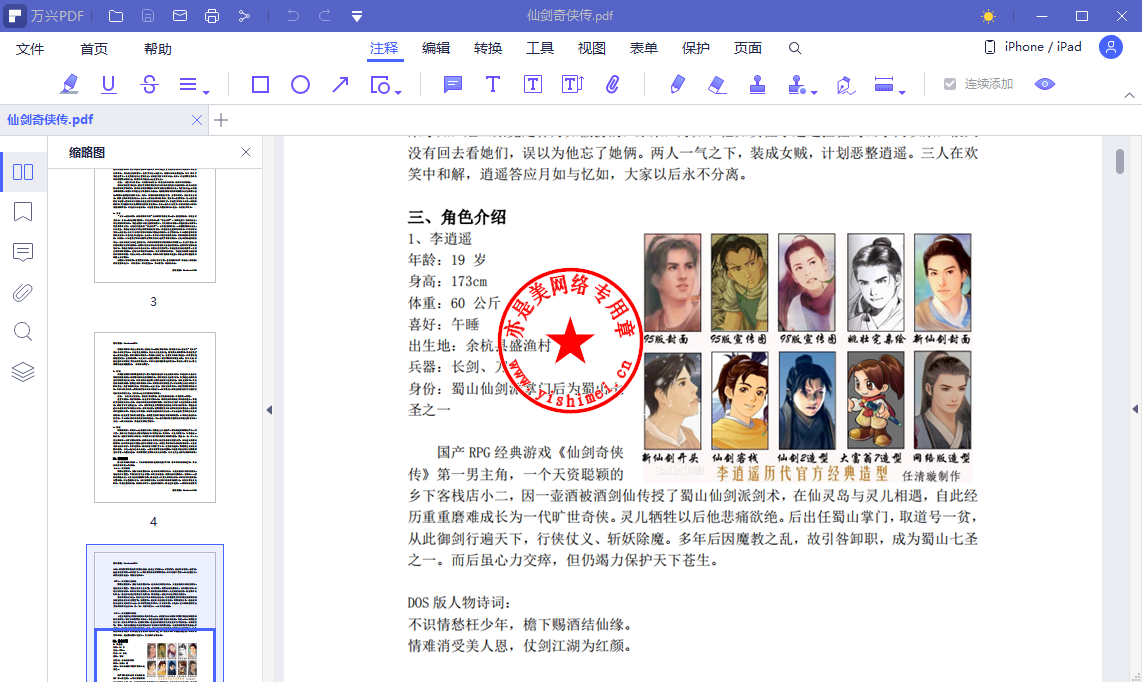Switch the theme using the sun icon
This screenshot has height=682, width=1142.
pyautogui.click(x=988, y=16)
